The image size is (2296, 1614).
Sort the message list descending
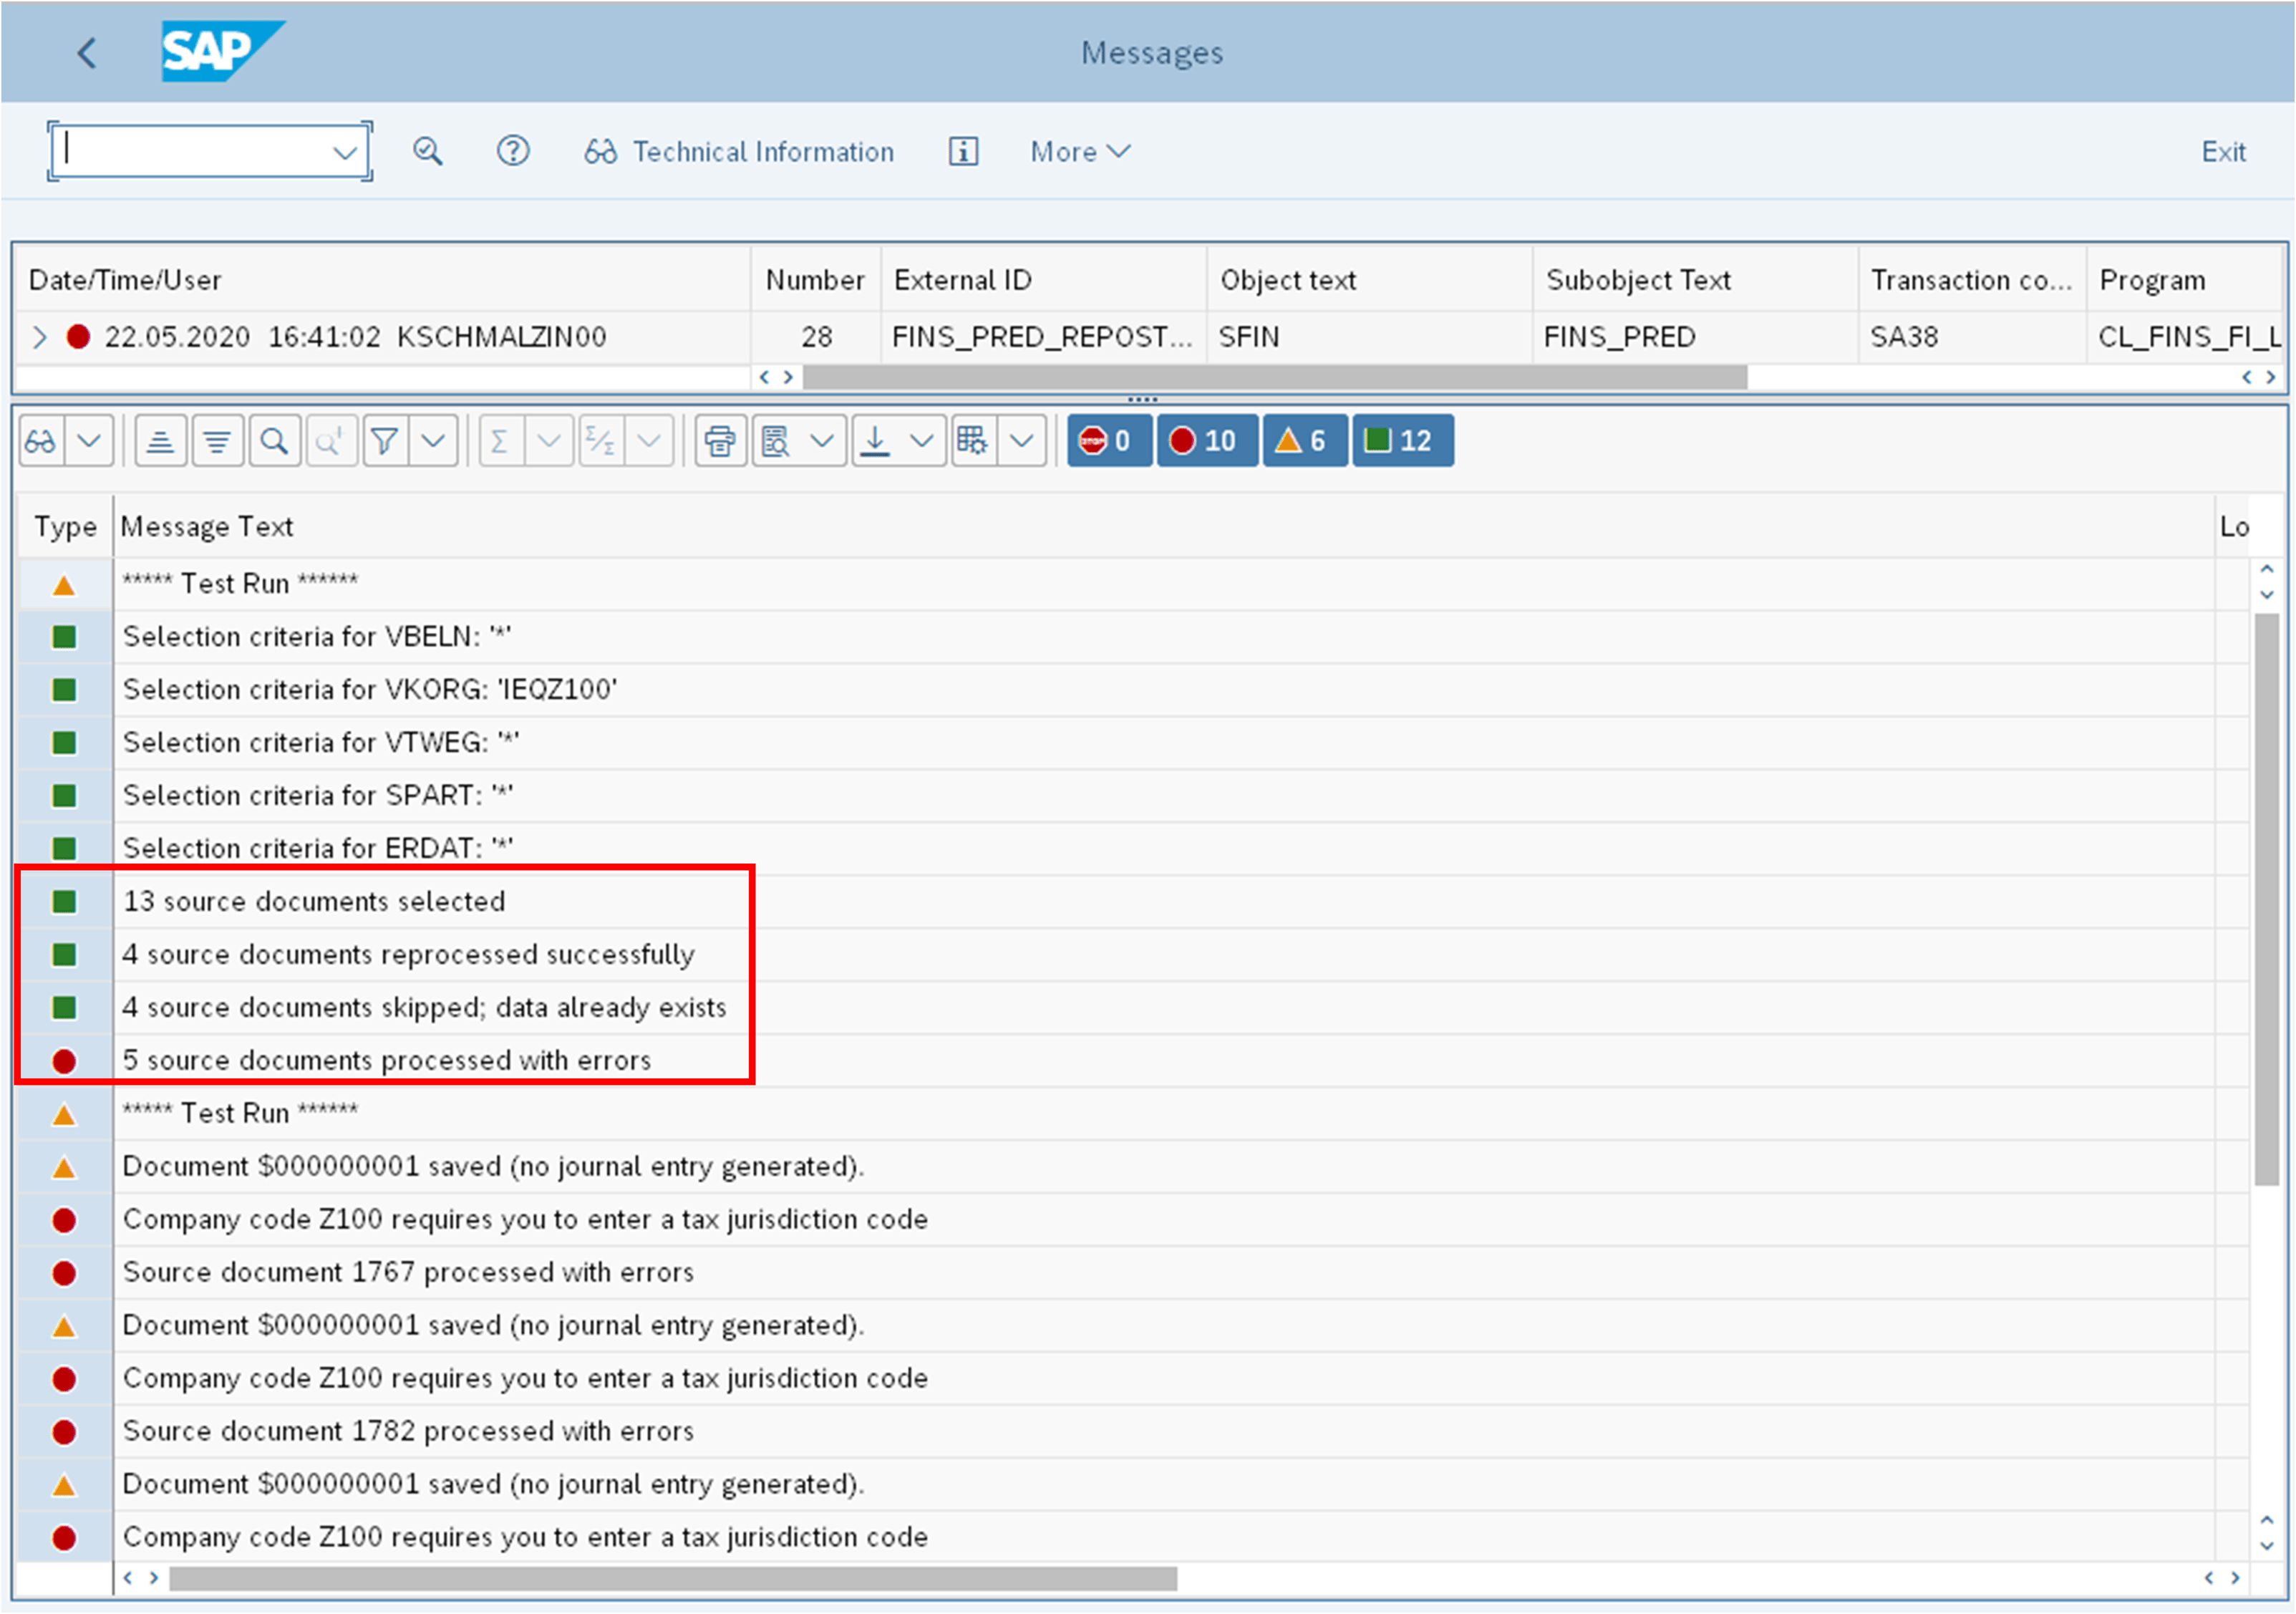point(217,440)
